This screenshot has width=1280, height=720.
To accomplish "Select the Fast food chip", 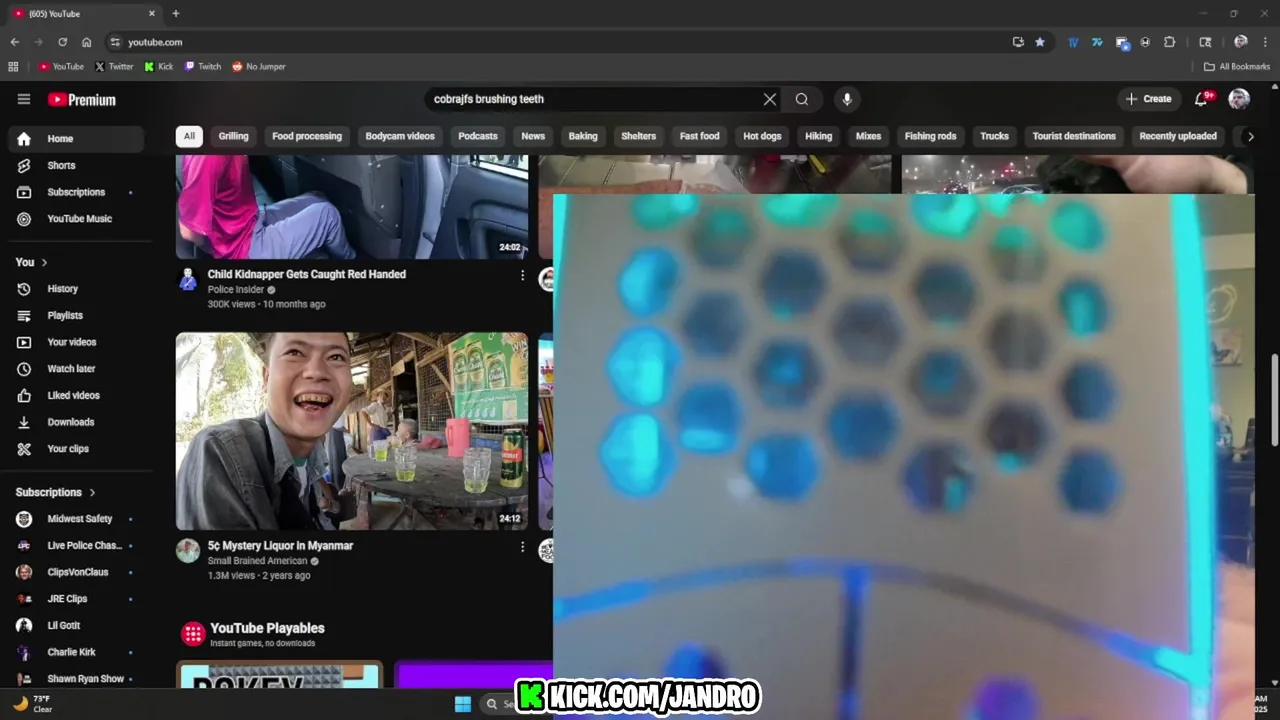I will [700, 136].
